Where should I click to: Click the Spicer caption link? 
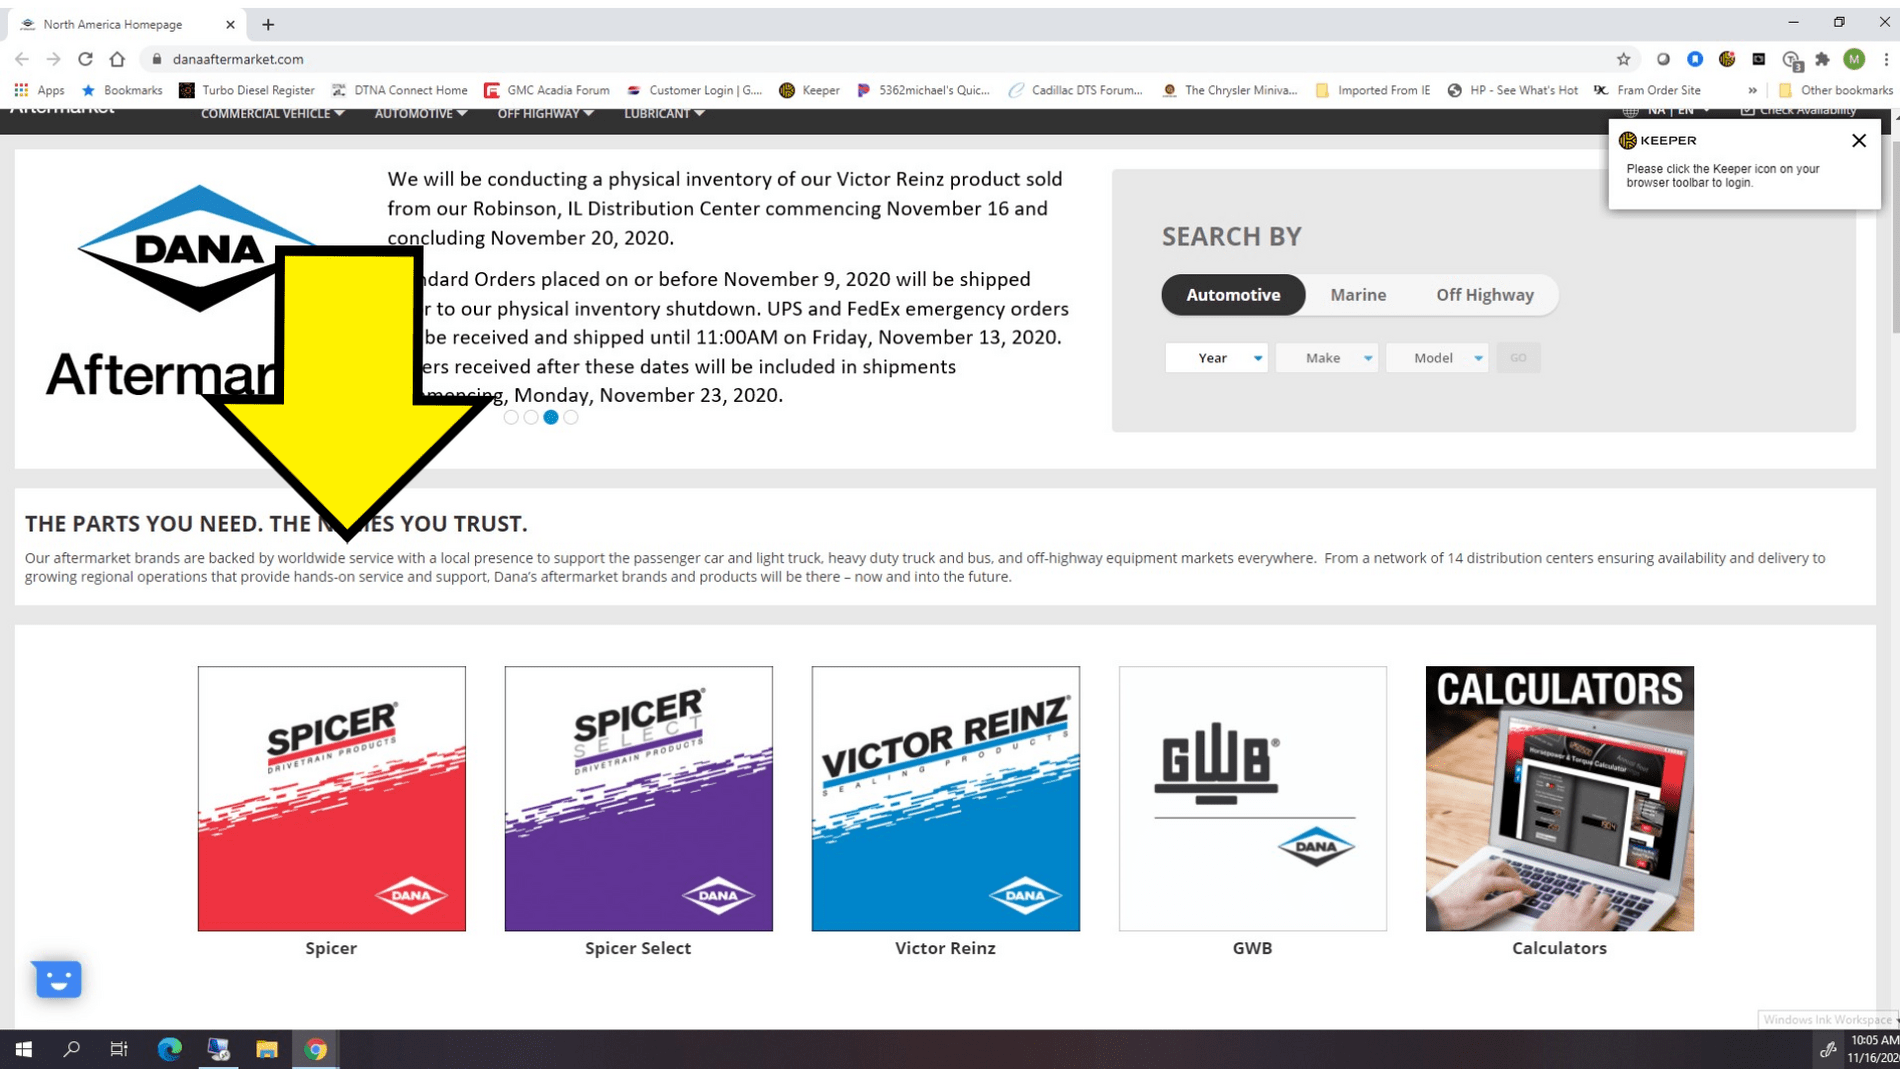click(331, 948)
